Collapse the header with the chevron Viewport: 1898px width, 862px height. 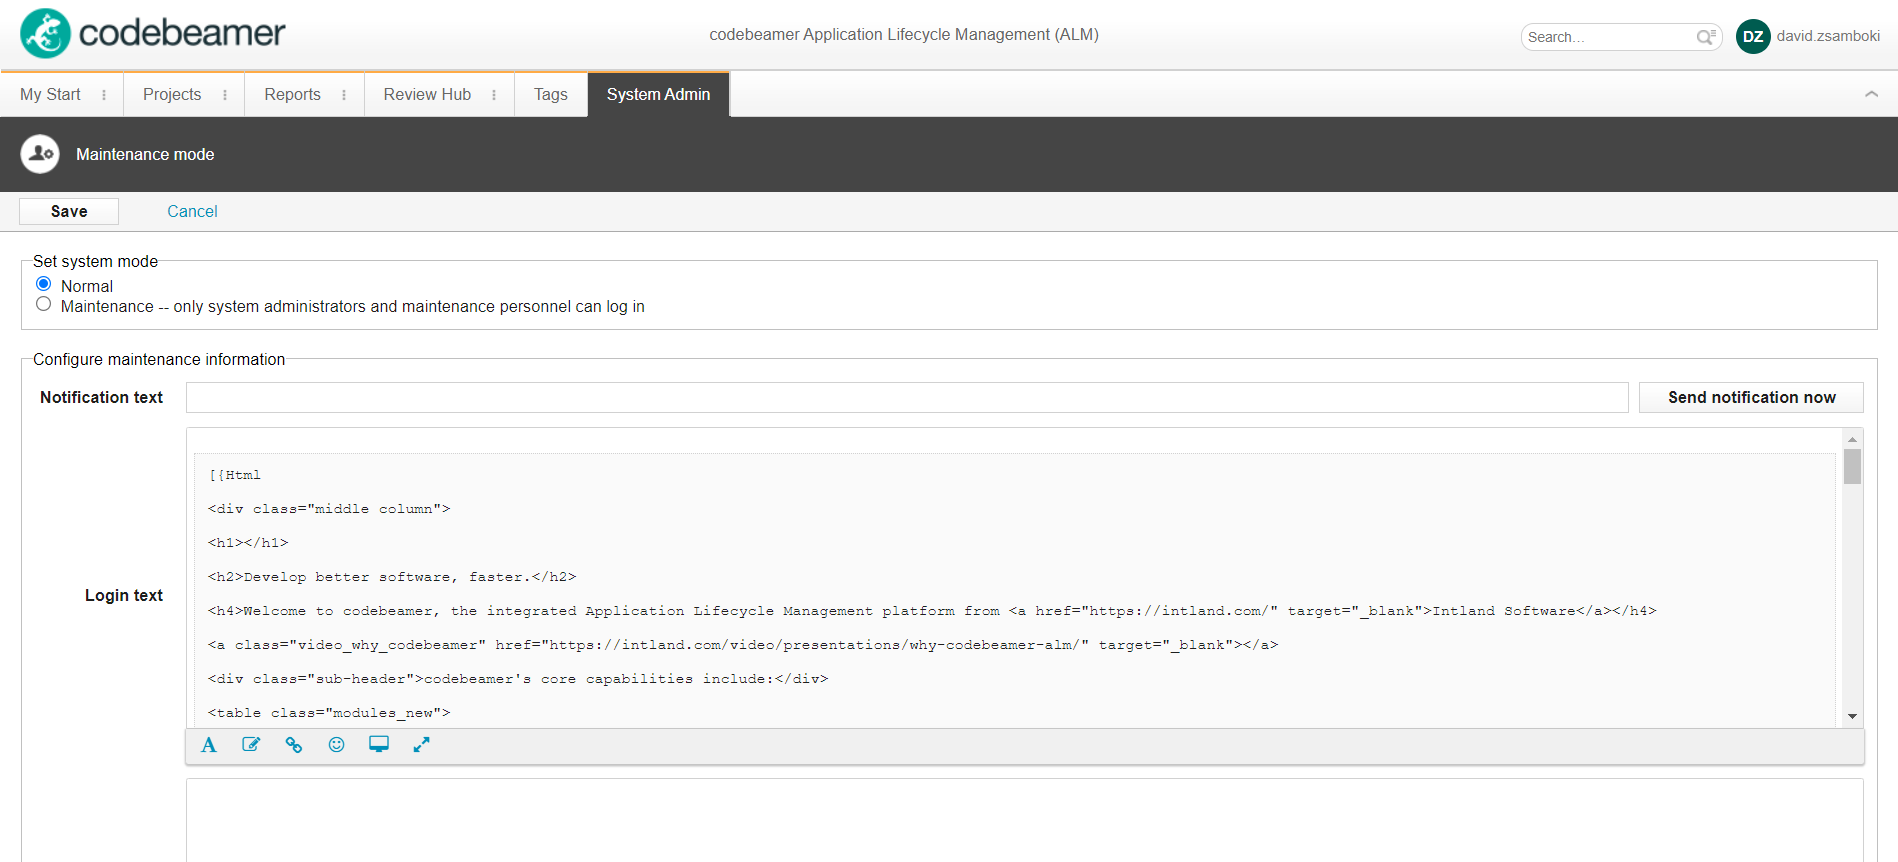coord(1871,94)
